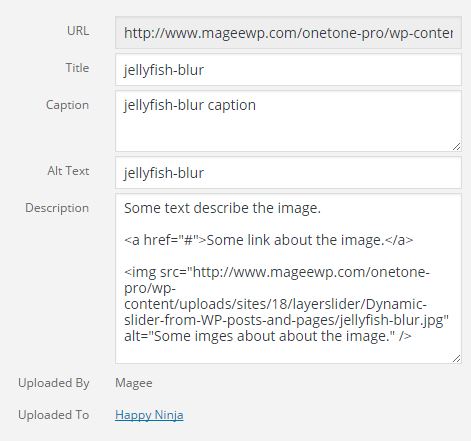Click the URL field with mageewp.com address

tap(288, 33)
